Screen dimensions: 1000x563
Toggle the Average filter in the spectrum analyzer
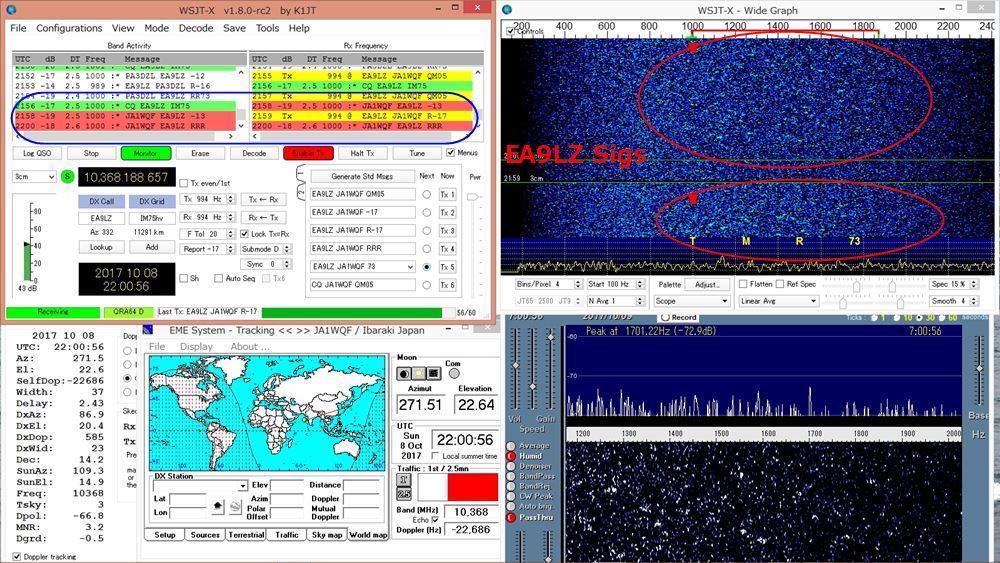tap(511, 446)
